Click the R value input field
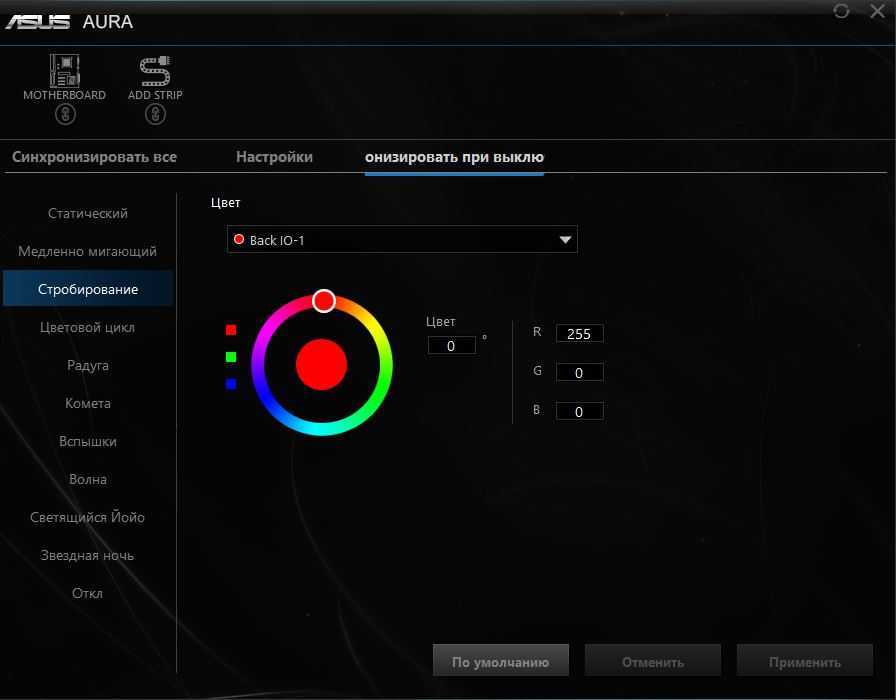The image size is (896, 700). (579, 335)
